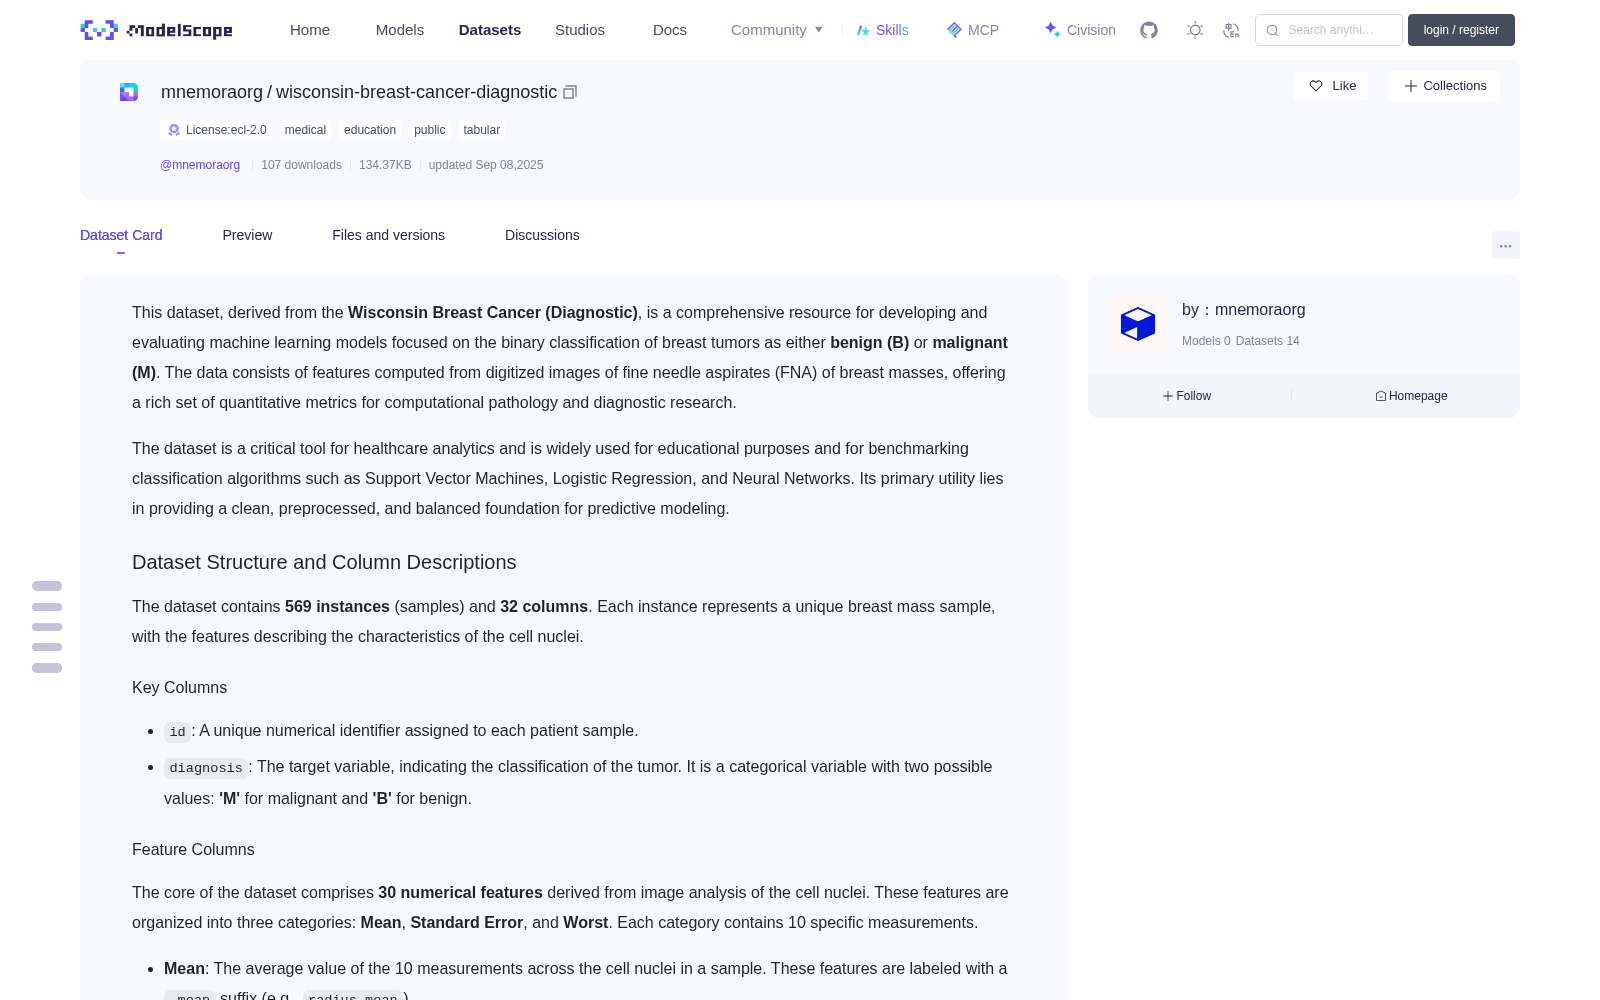Open the Docs menu item
The width and height of the screenshot is (1600, 1000).
pyautogui.click(x=670, y=30)
